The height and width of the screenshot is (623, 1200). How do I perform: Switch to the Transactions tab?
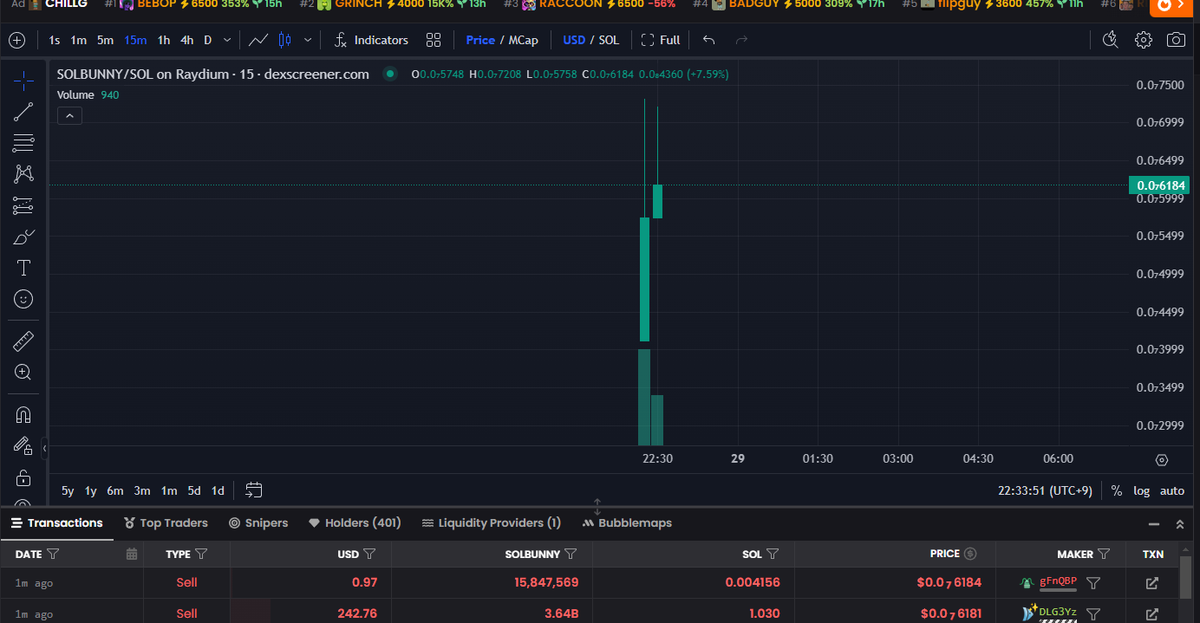coord(57,523)
